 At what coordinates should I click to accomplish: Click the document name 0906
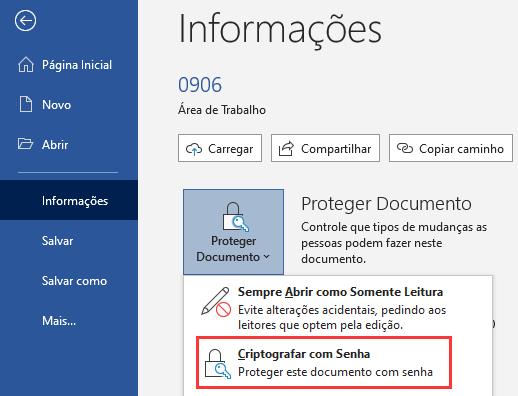pos(200,85)
